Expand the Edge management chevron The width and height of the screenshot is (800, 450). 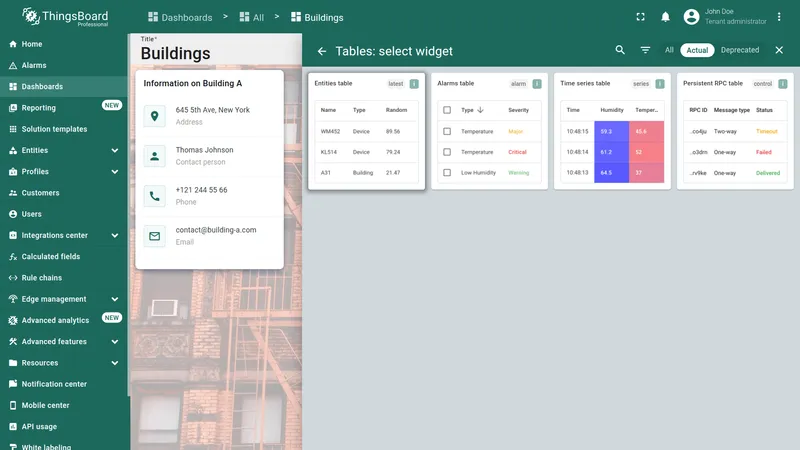pos(115,299)
